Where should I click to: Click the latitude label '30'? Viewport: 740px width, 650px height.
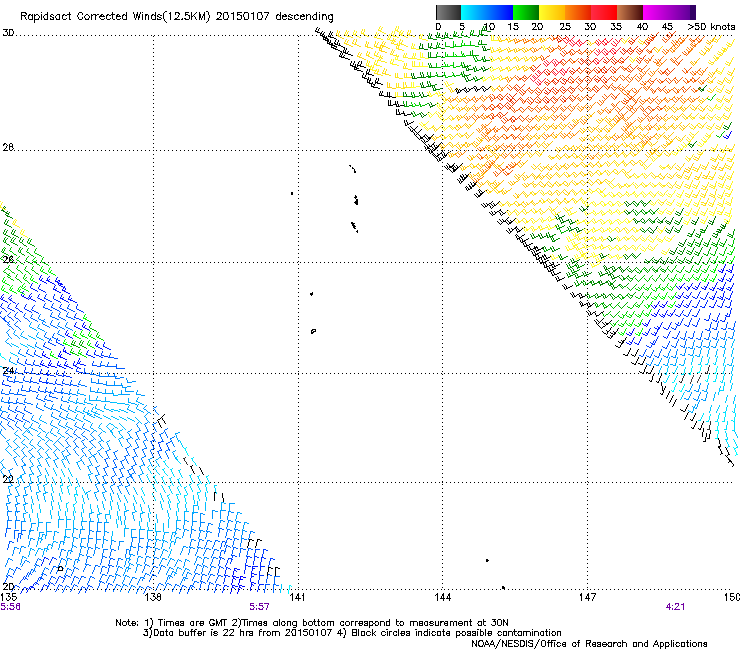[x=8, y=33]
